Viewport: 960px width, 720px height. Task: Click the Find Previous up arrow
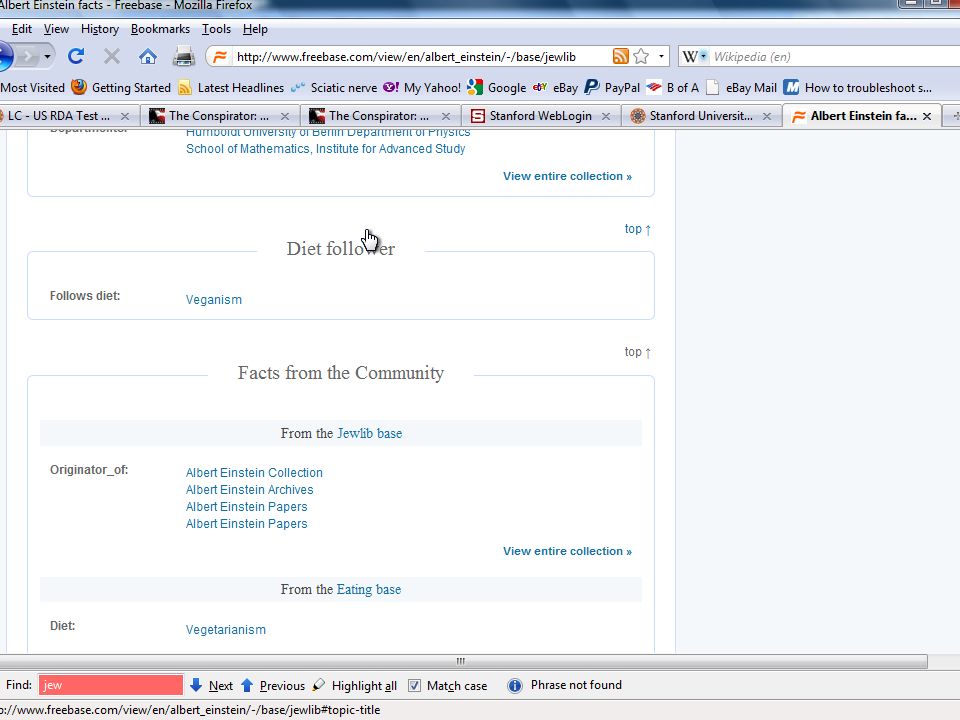(247, 685)
